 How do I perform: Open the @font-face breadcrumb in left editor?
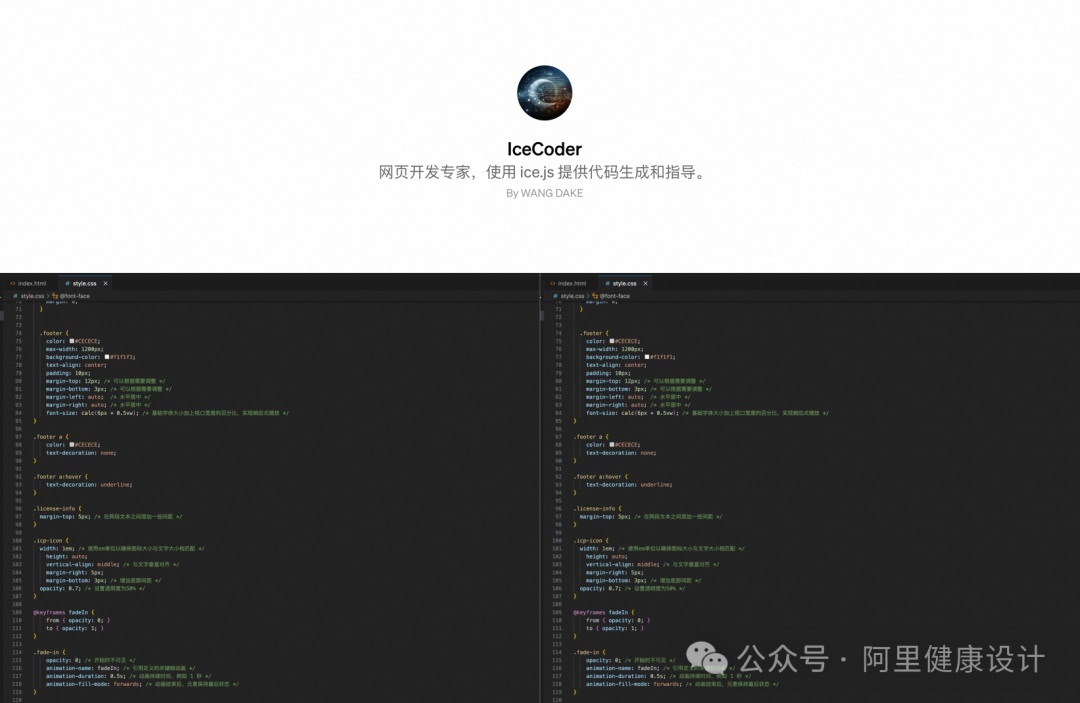point(76,296)
